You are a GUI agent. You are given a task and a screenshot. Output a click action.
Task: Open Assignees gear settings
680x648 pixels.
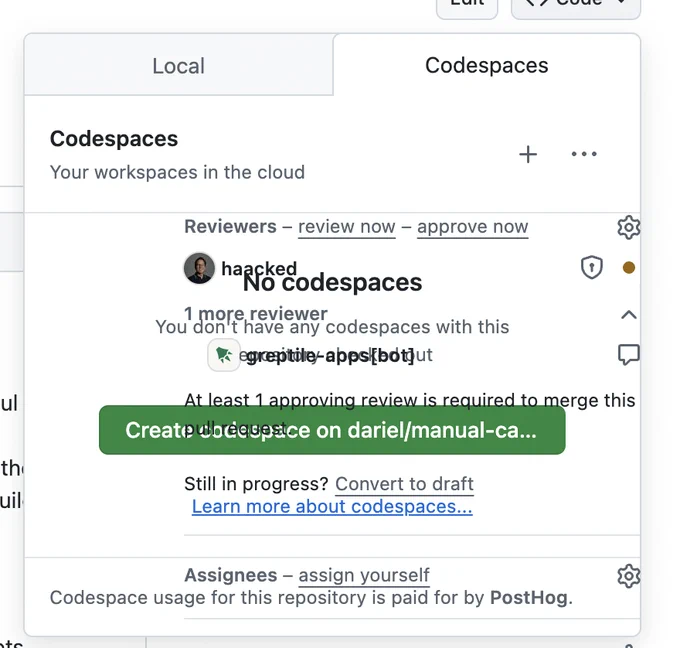(628, 576)
